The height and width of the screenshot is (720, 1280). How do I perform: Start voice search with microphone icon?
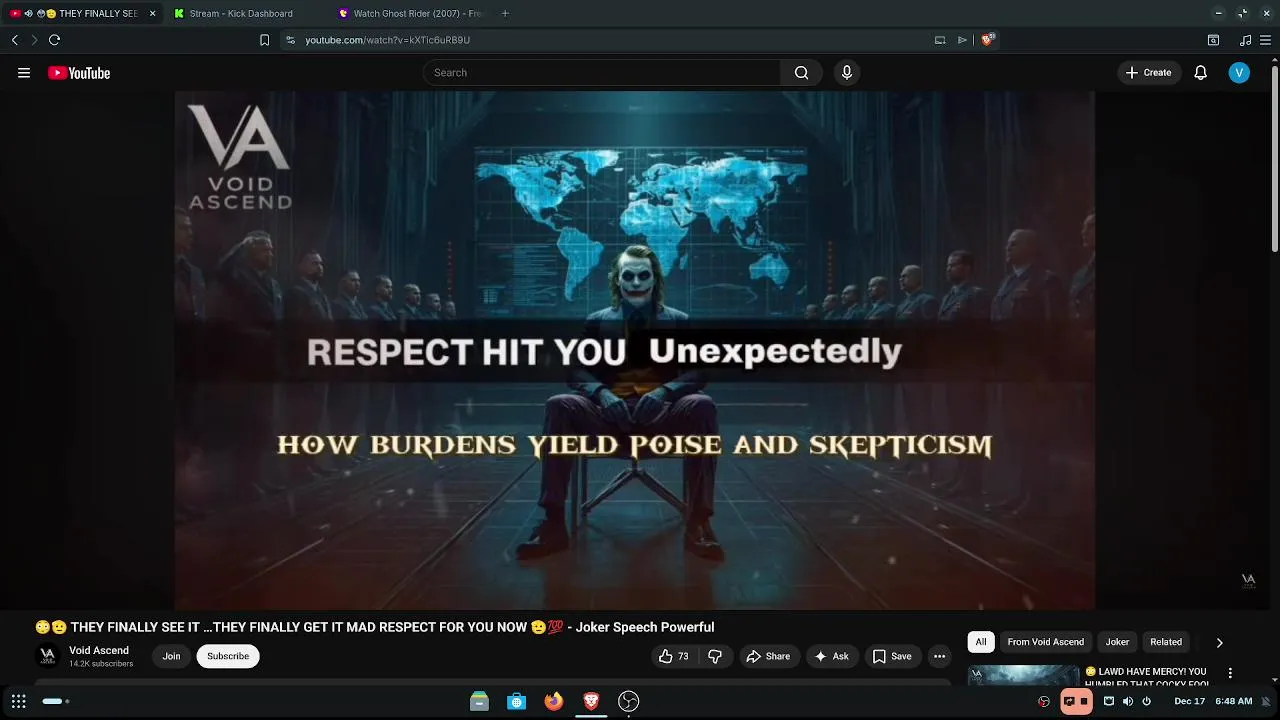point(847,73)
